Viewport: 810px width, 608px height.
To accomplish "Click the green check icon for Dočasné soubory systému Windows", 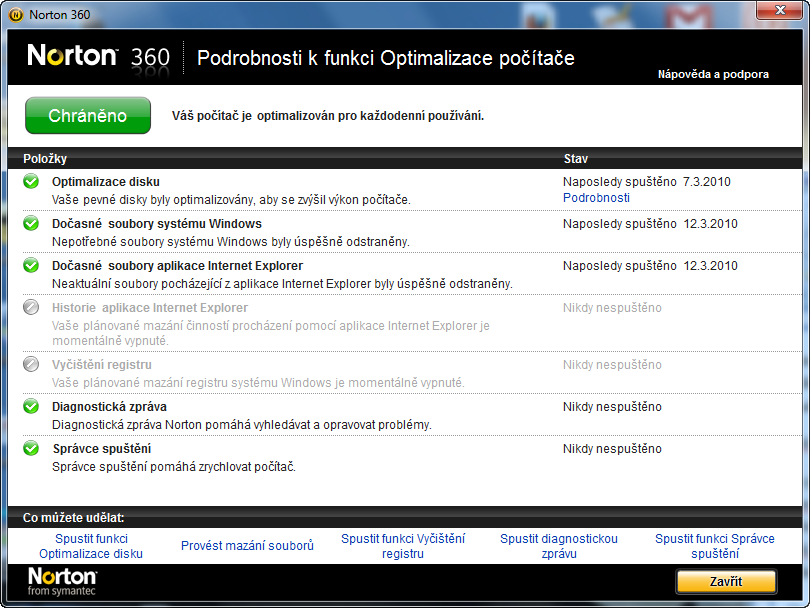I will click(31, 223).
